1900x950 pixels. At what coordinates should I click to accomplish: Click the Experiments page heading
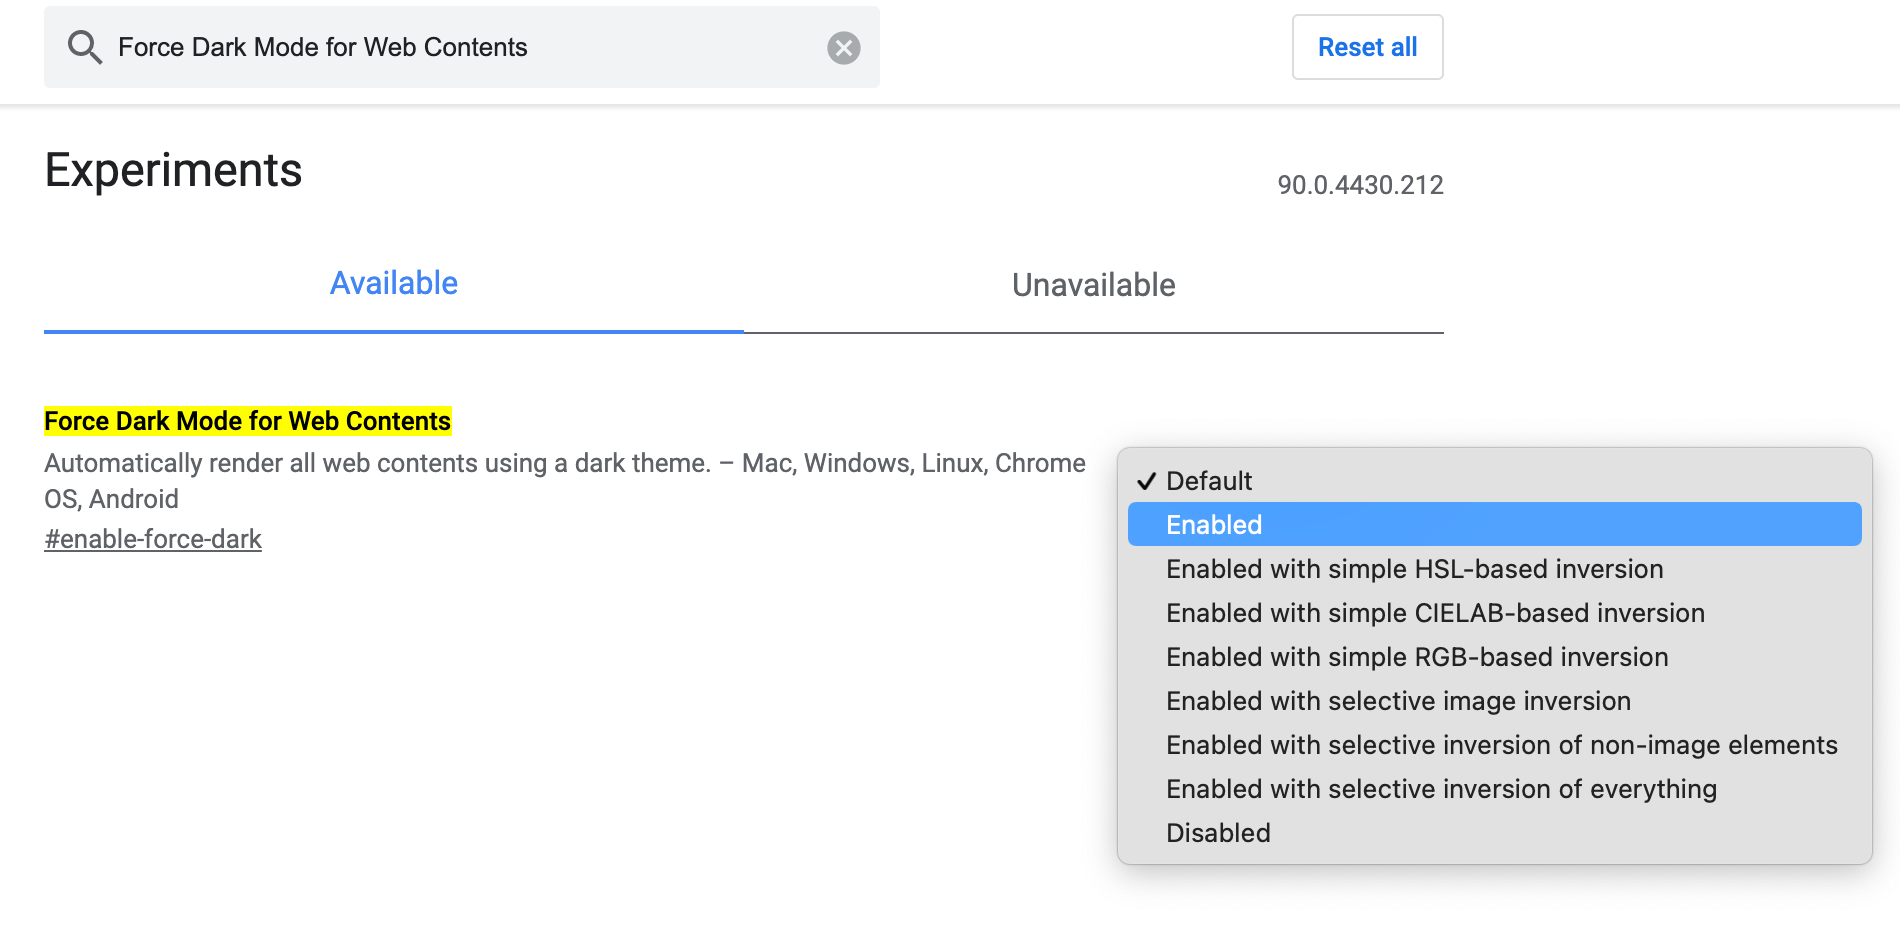point(173,169)
